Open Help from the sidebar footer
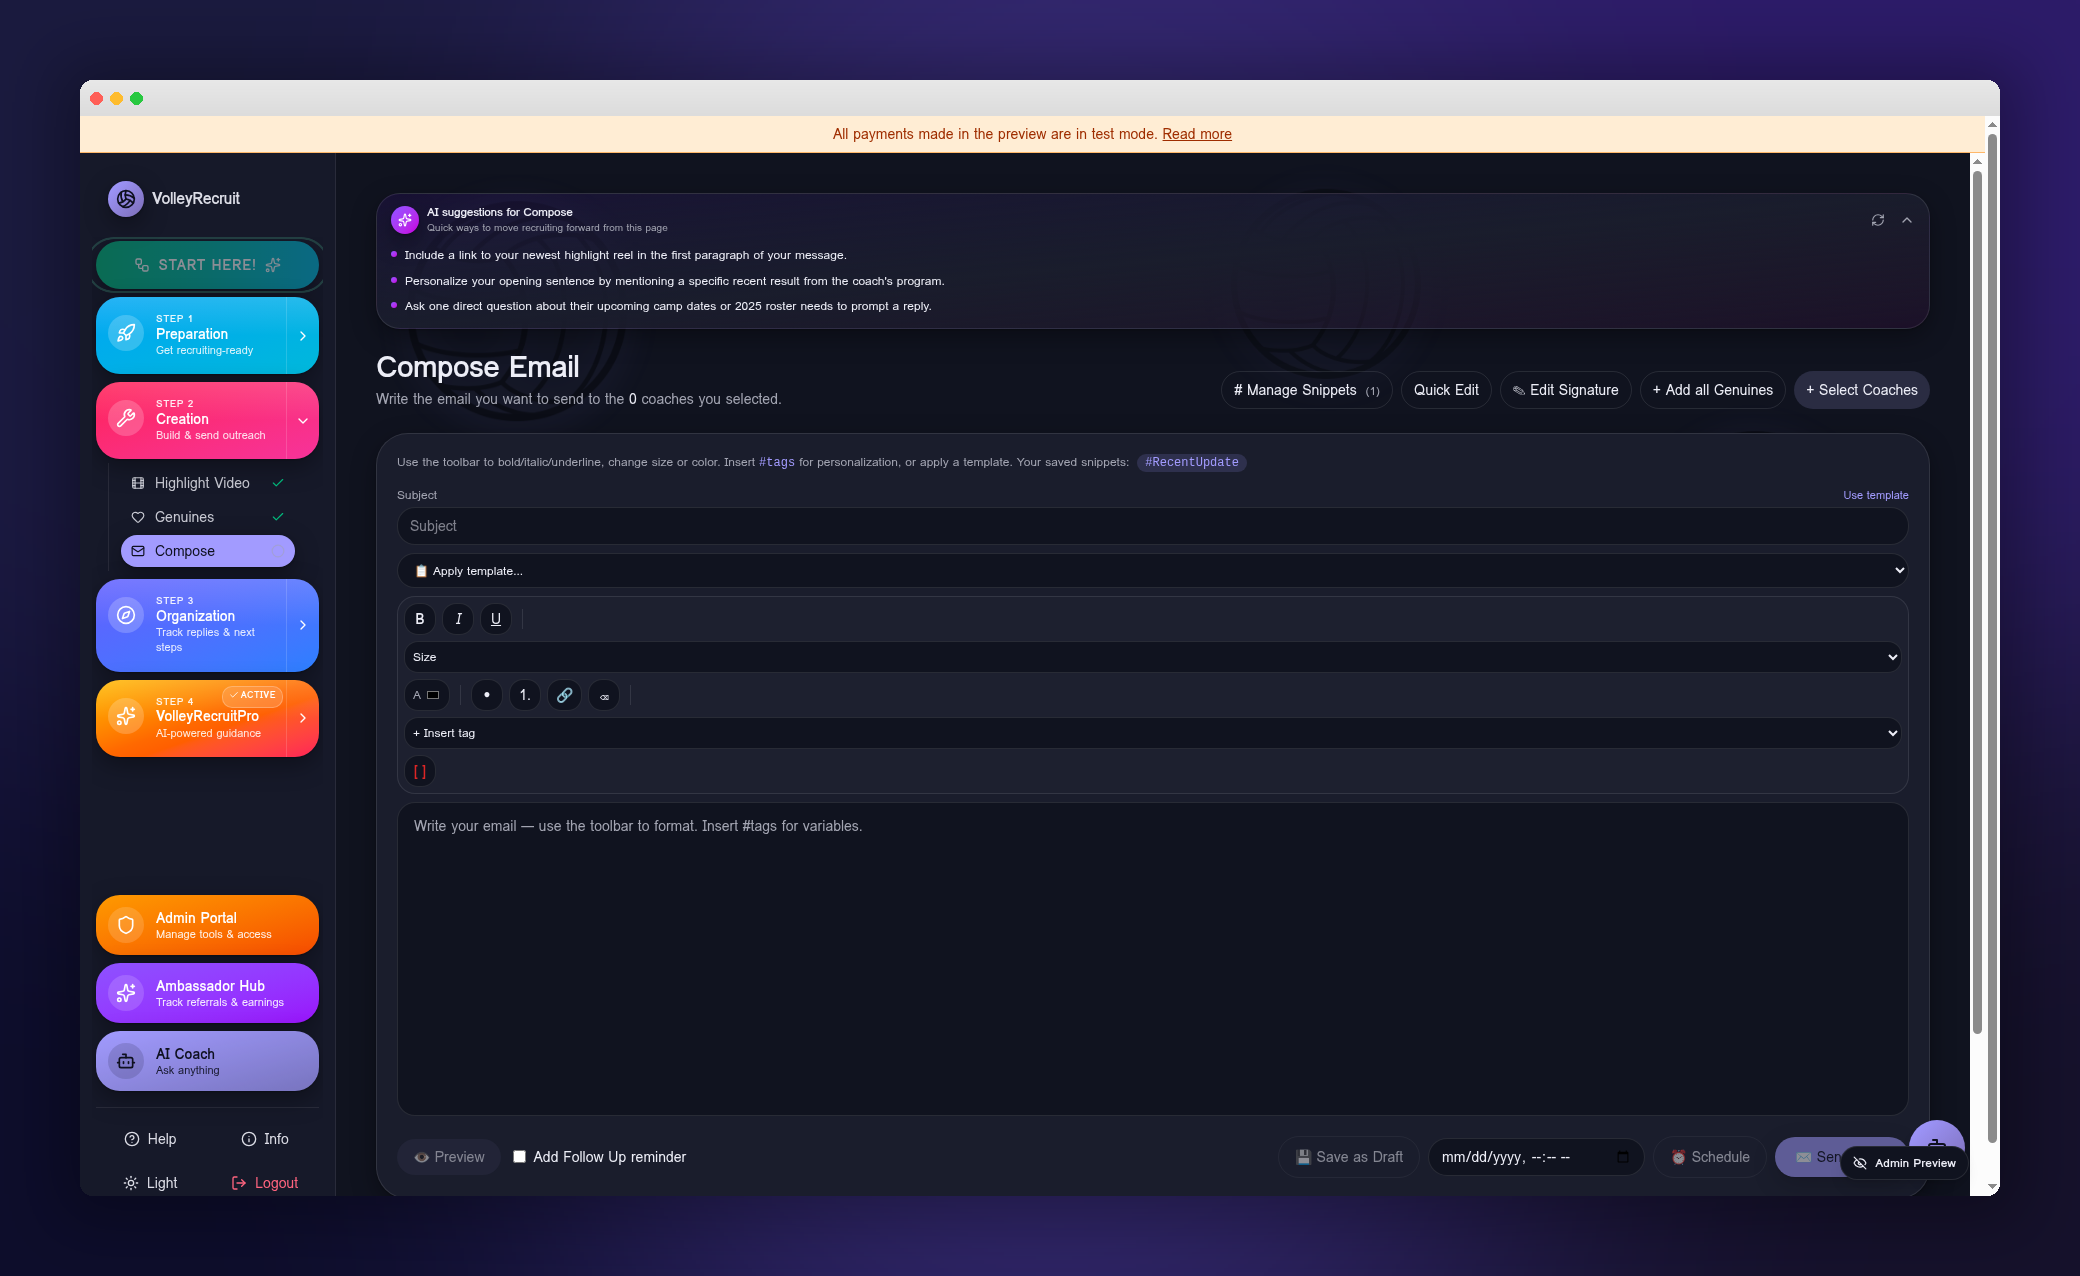This screenshot has width=2080, height=1276. click(150, 1139)
